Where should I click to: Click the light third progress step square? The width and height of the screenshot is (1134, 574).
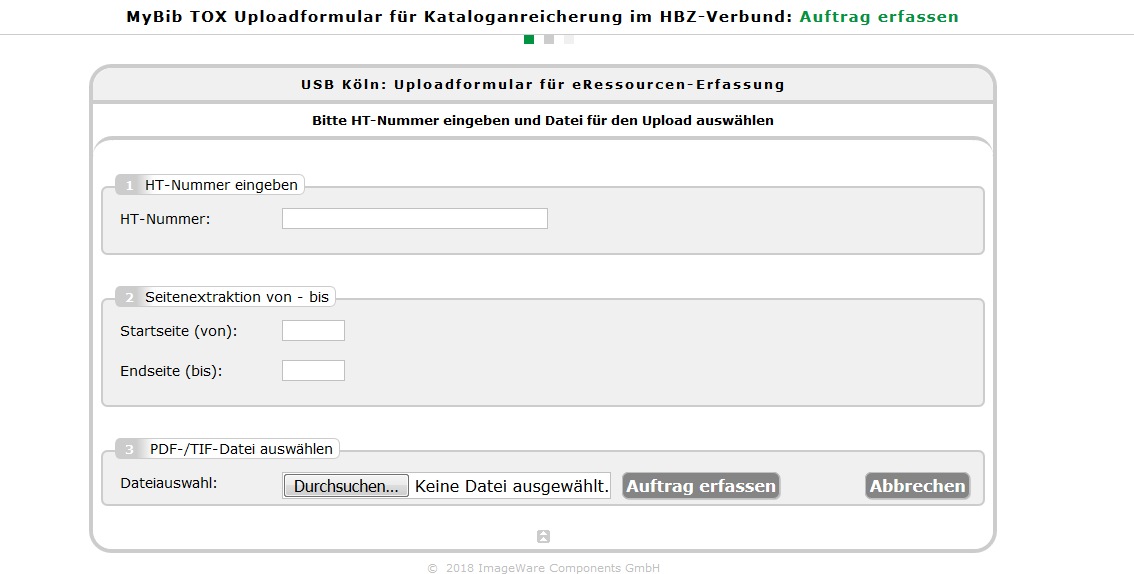pos(569,39)
